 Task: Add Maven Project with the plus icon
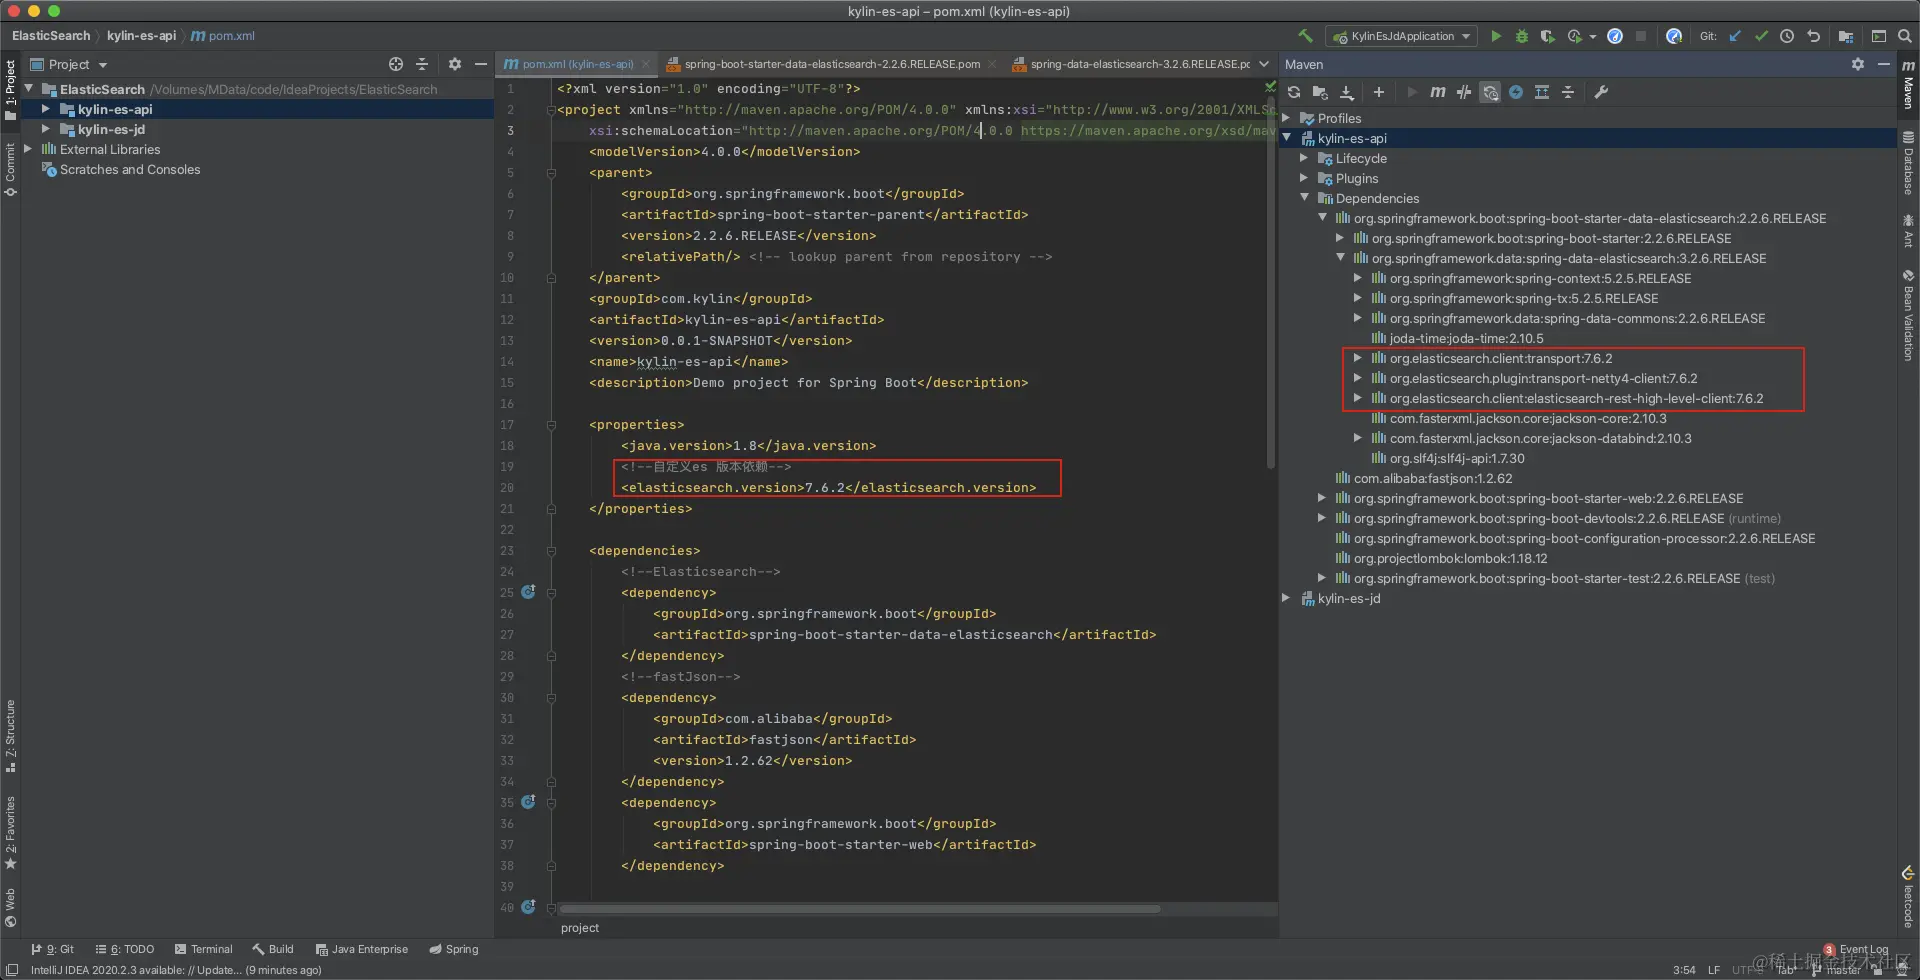pos(1379,92)
